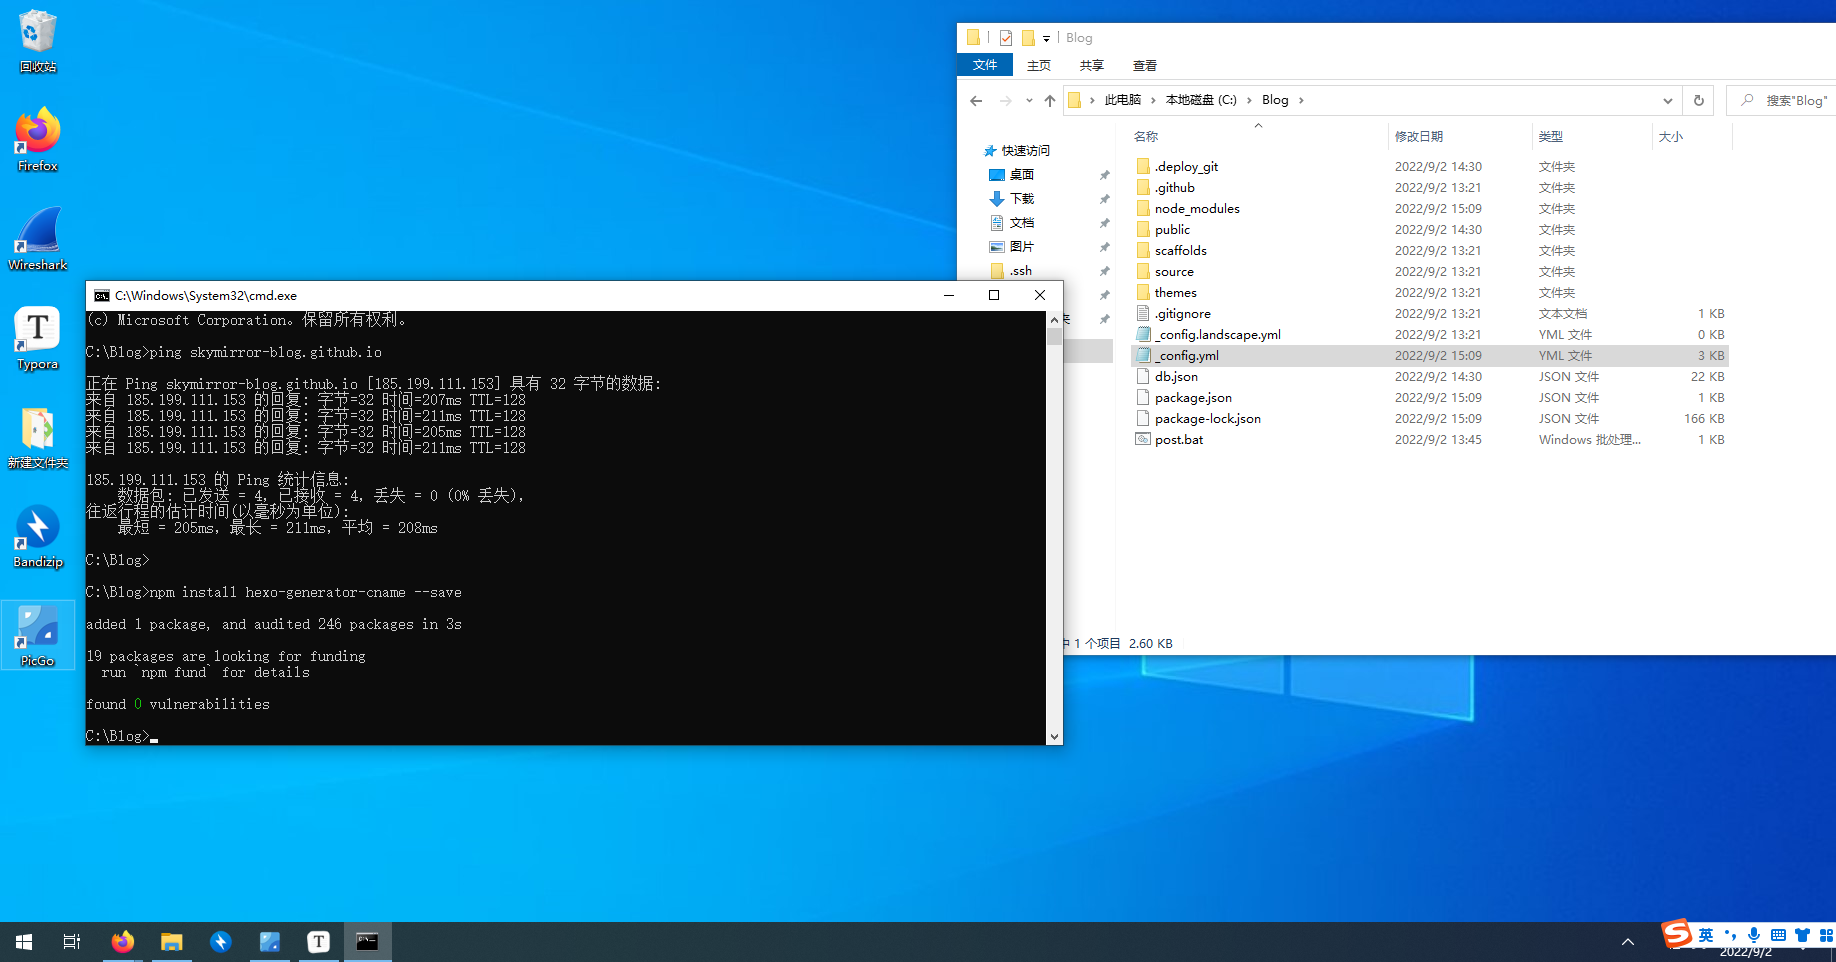The image size is (1836, 962).
Task: Click the Sogou input method S logo
Action: (x=1677, y=933)
